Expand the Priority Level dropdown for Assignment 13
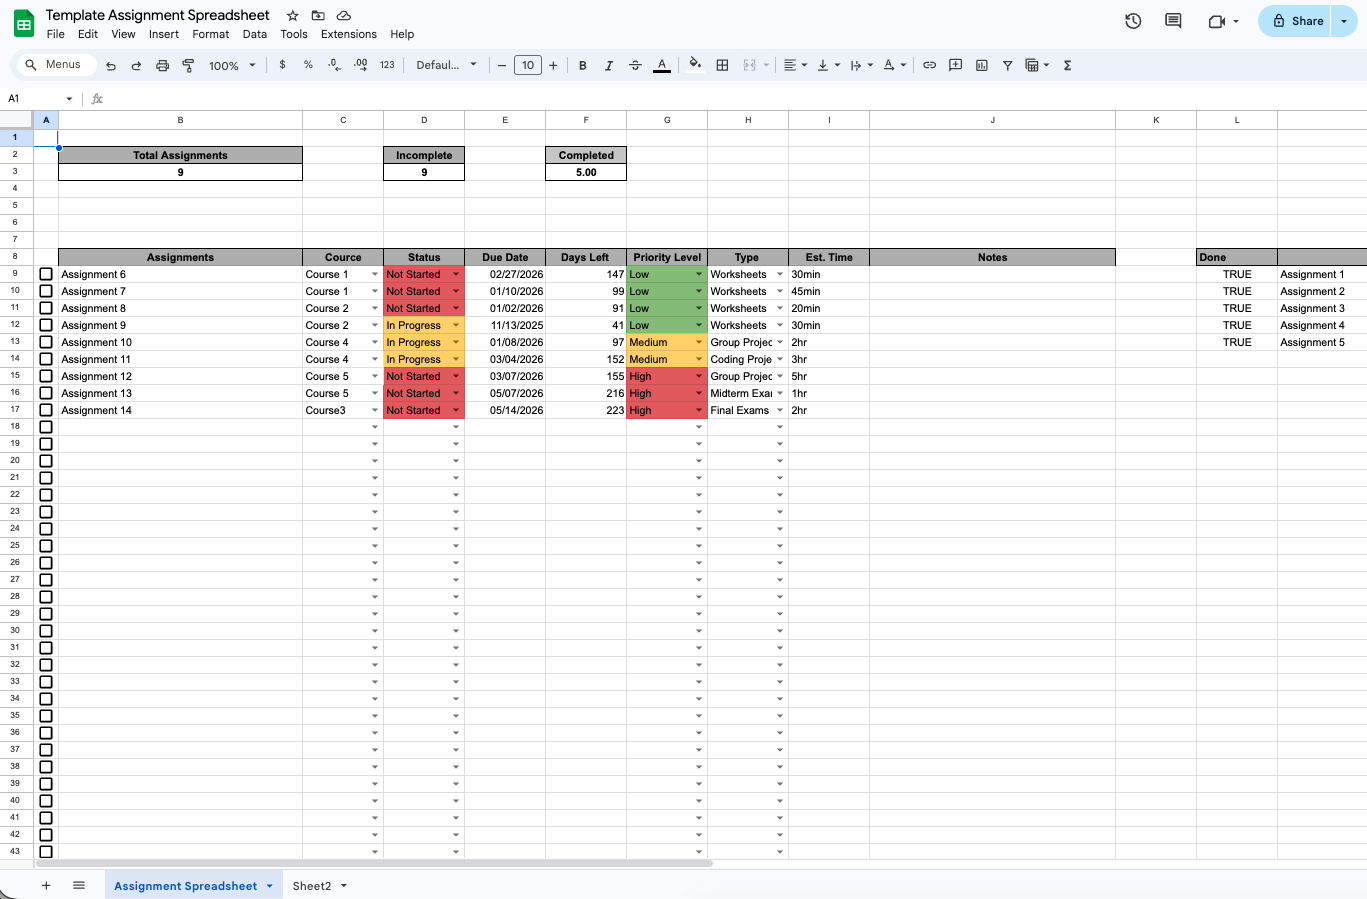 pos(697,393)
